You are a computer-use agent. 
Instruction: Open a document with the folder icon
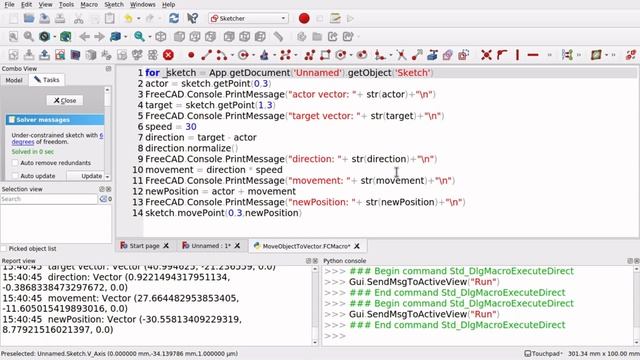(x=29, y=18)
